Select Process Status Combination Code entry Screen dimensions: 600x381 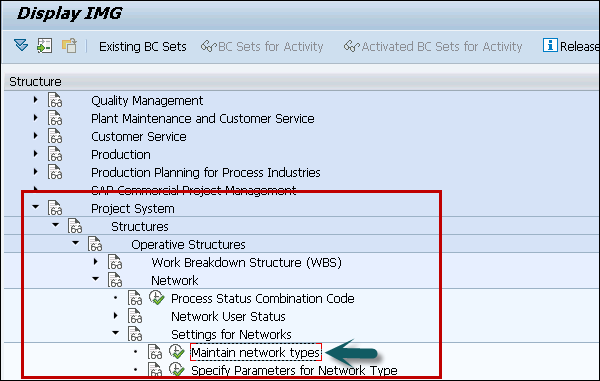[x=262, y=298]
